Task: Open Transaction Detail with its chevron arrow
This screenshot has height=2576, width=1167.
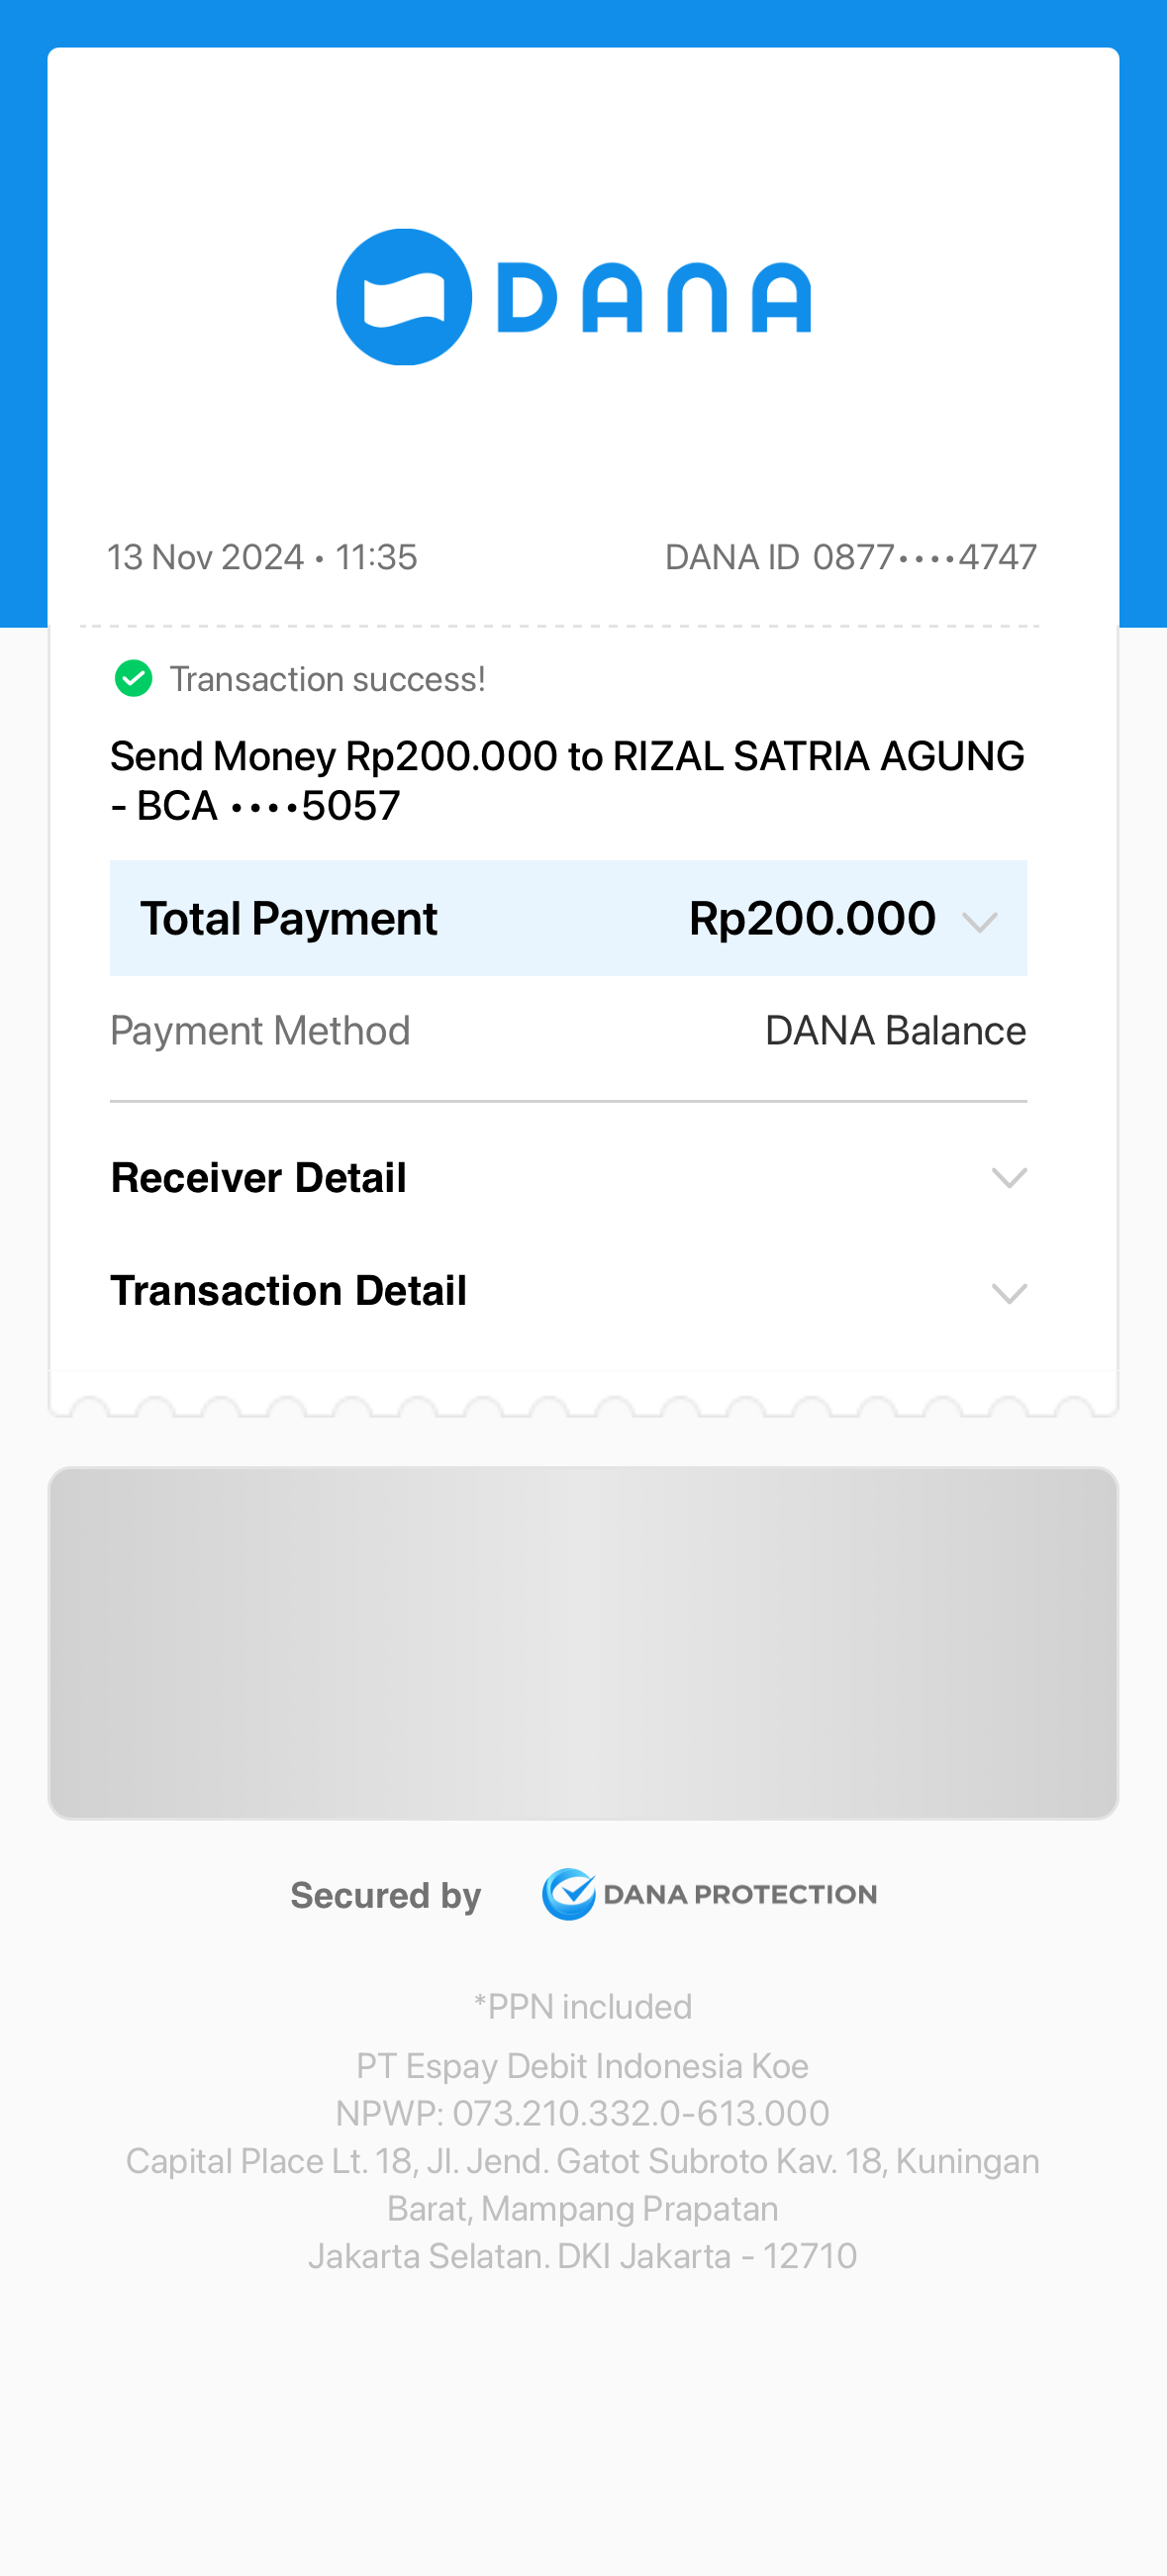Action: point(1009,1293)
